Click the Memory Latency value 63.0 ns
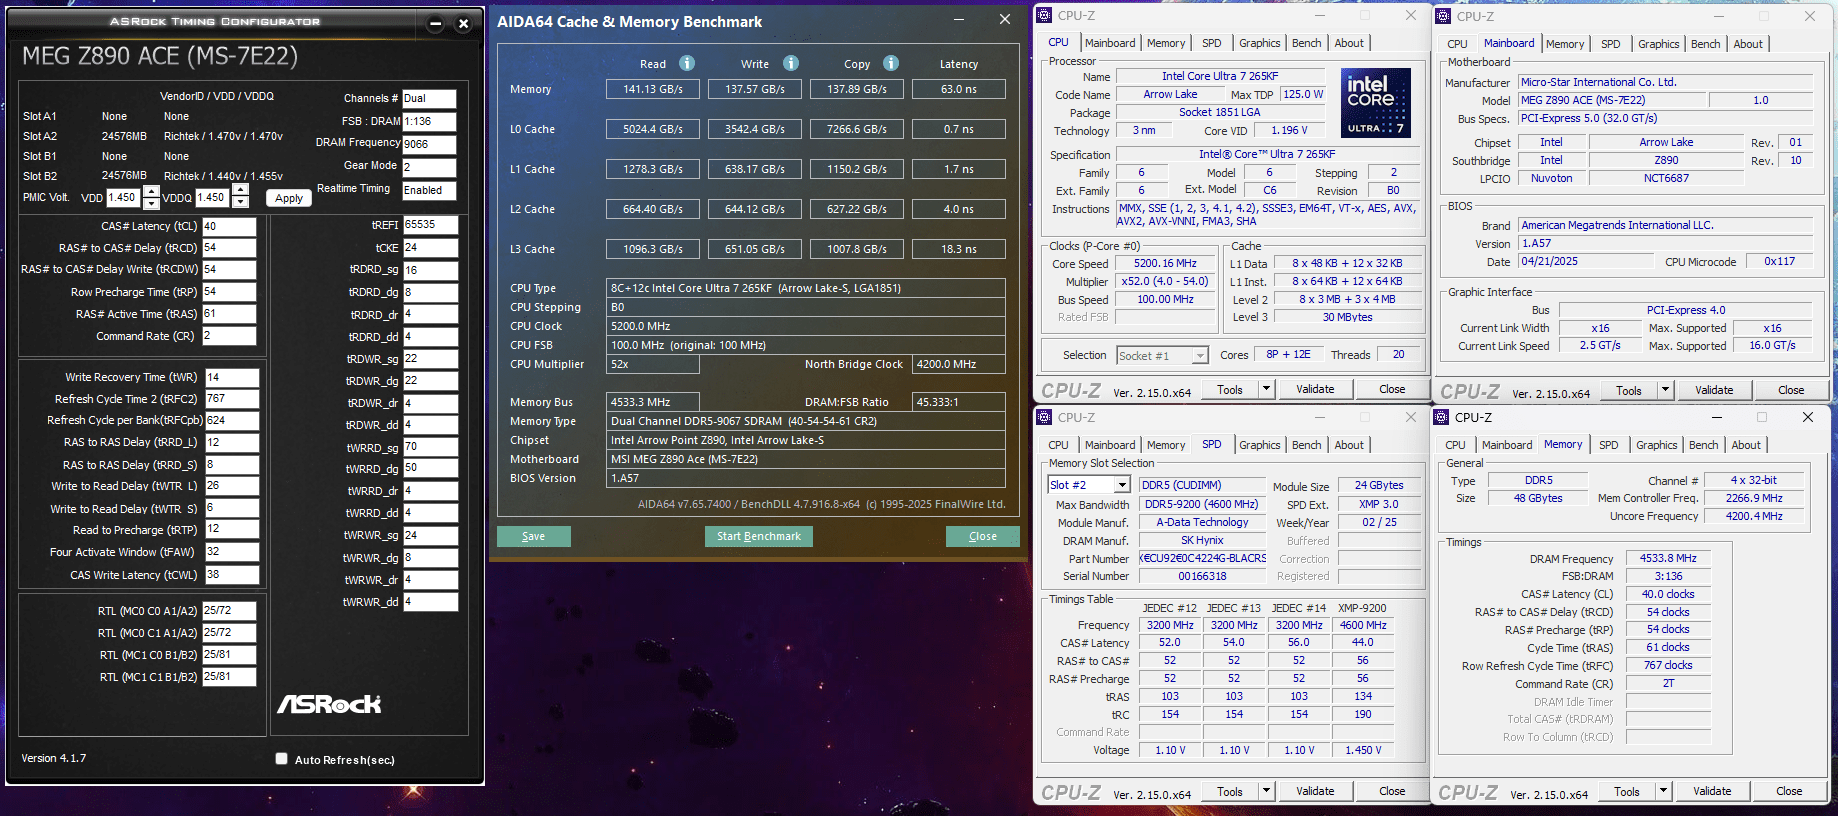The width and height of the screenshot is (1838, 816). [x=959, y=89]
